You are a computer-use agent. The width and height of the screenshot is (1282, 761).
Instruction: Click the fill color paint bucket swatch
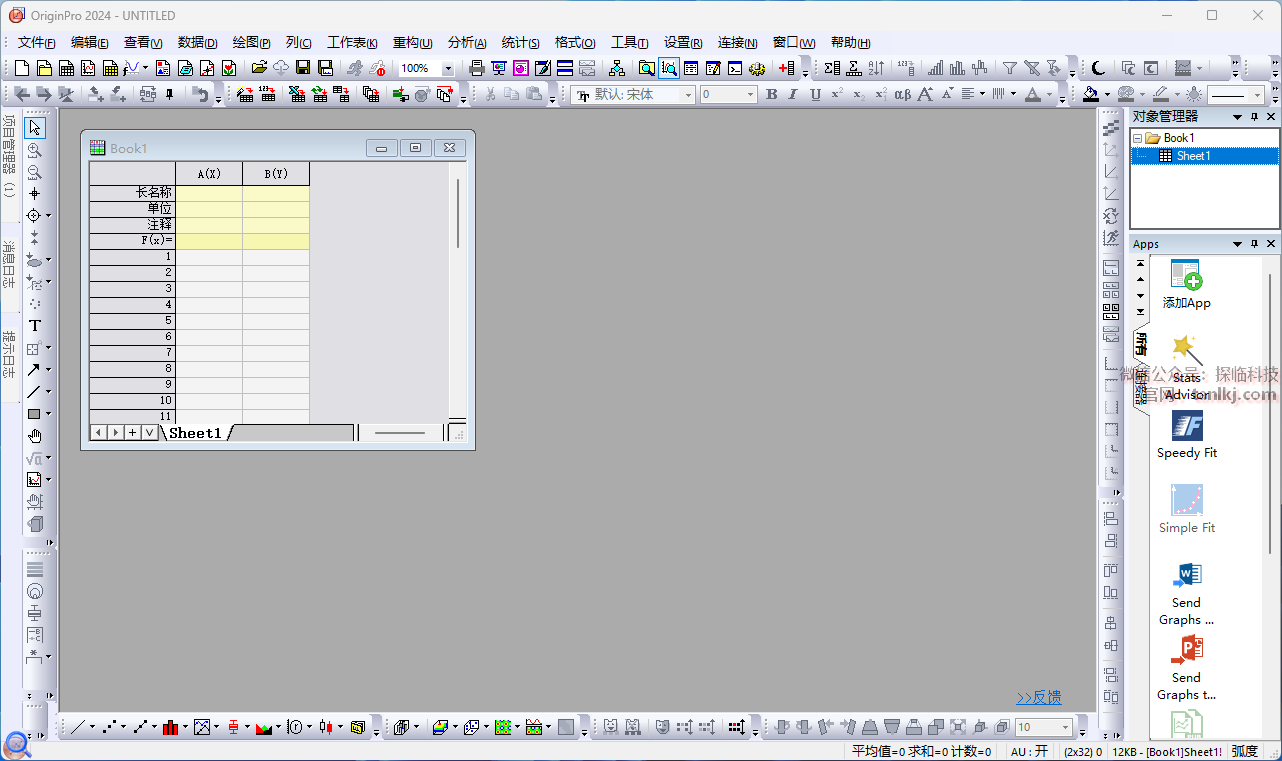[x=1091, y=94]
